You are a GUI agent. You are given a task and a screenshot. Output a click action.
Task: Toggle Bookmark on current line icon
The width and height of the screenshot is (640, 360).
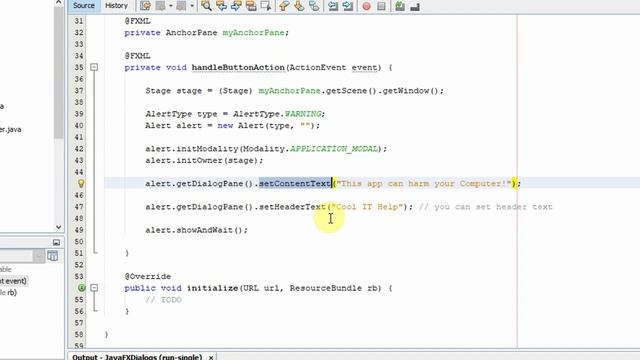click(314, 6)
